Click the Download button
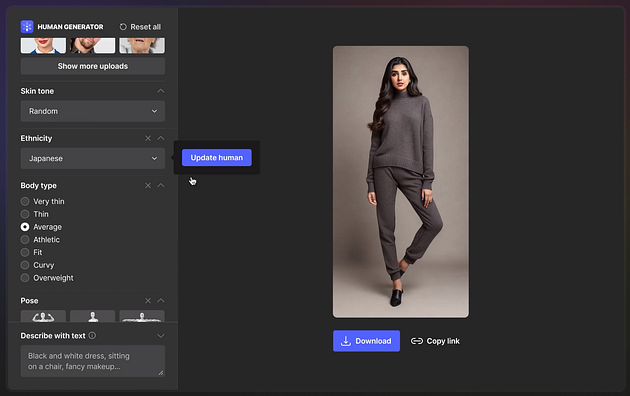The image size is (630, 396). click(366, 341)
